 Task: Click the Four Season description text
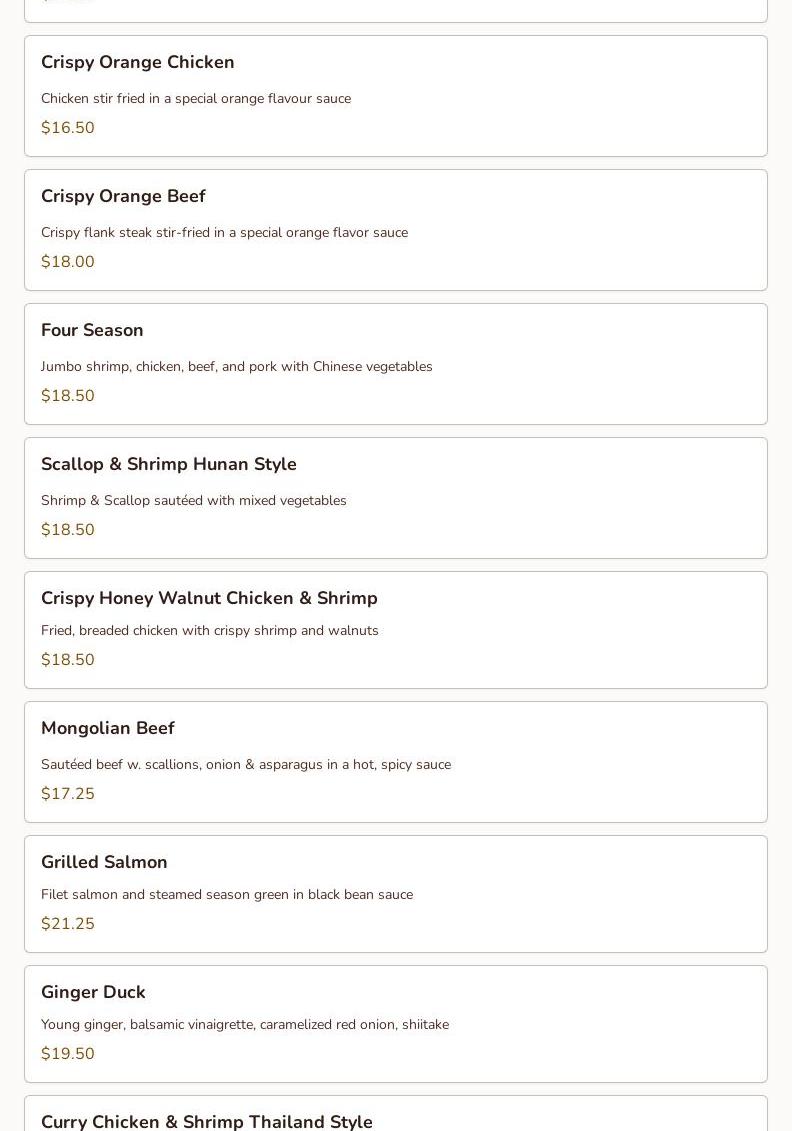pos(237,366)
